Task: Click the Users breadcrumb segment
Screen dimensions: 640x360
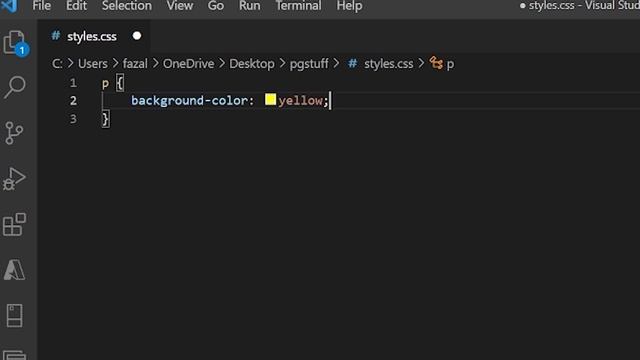Action: coord(93,64)
